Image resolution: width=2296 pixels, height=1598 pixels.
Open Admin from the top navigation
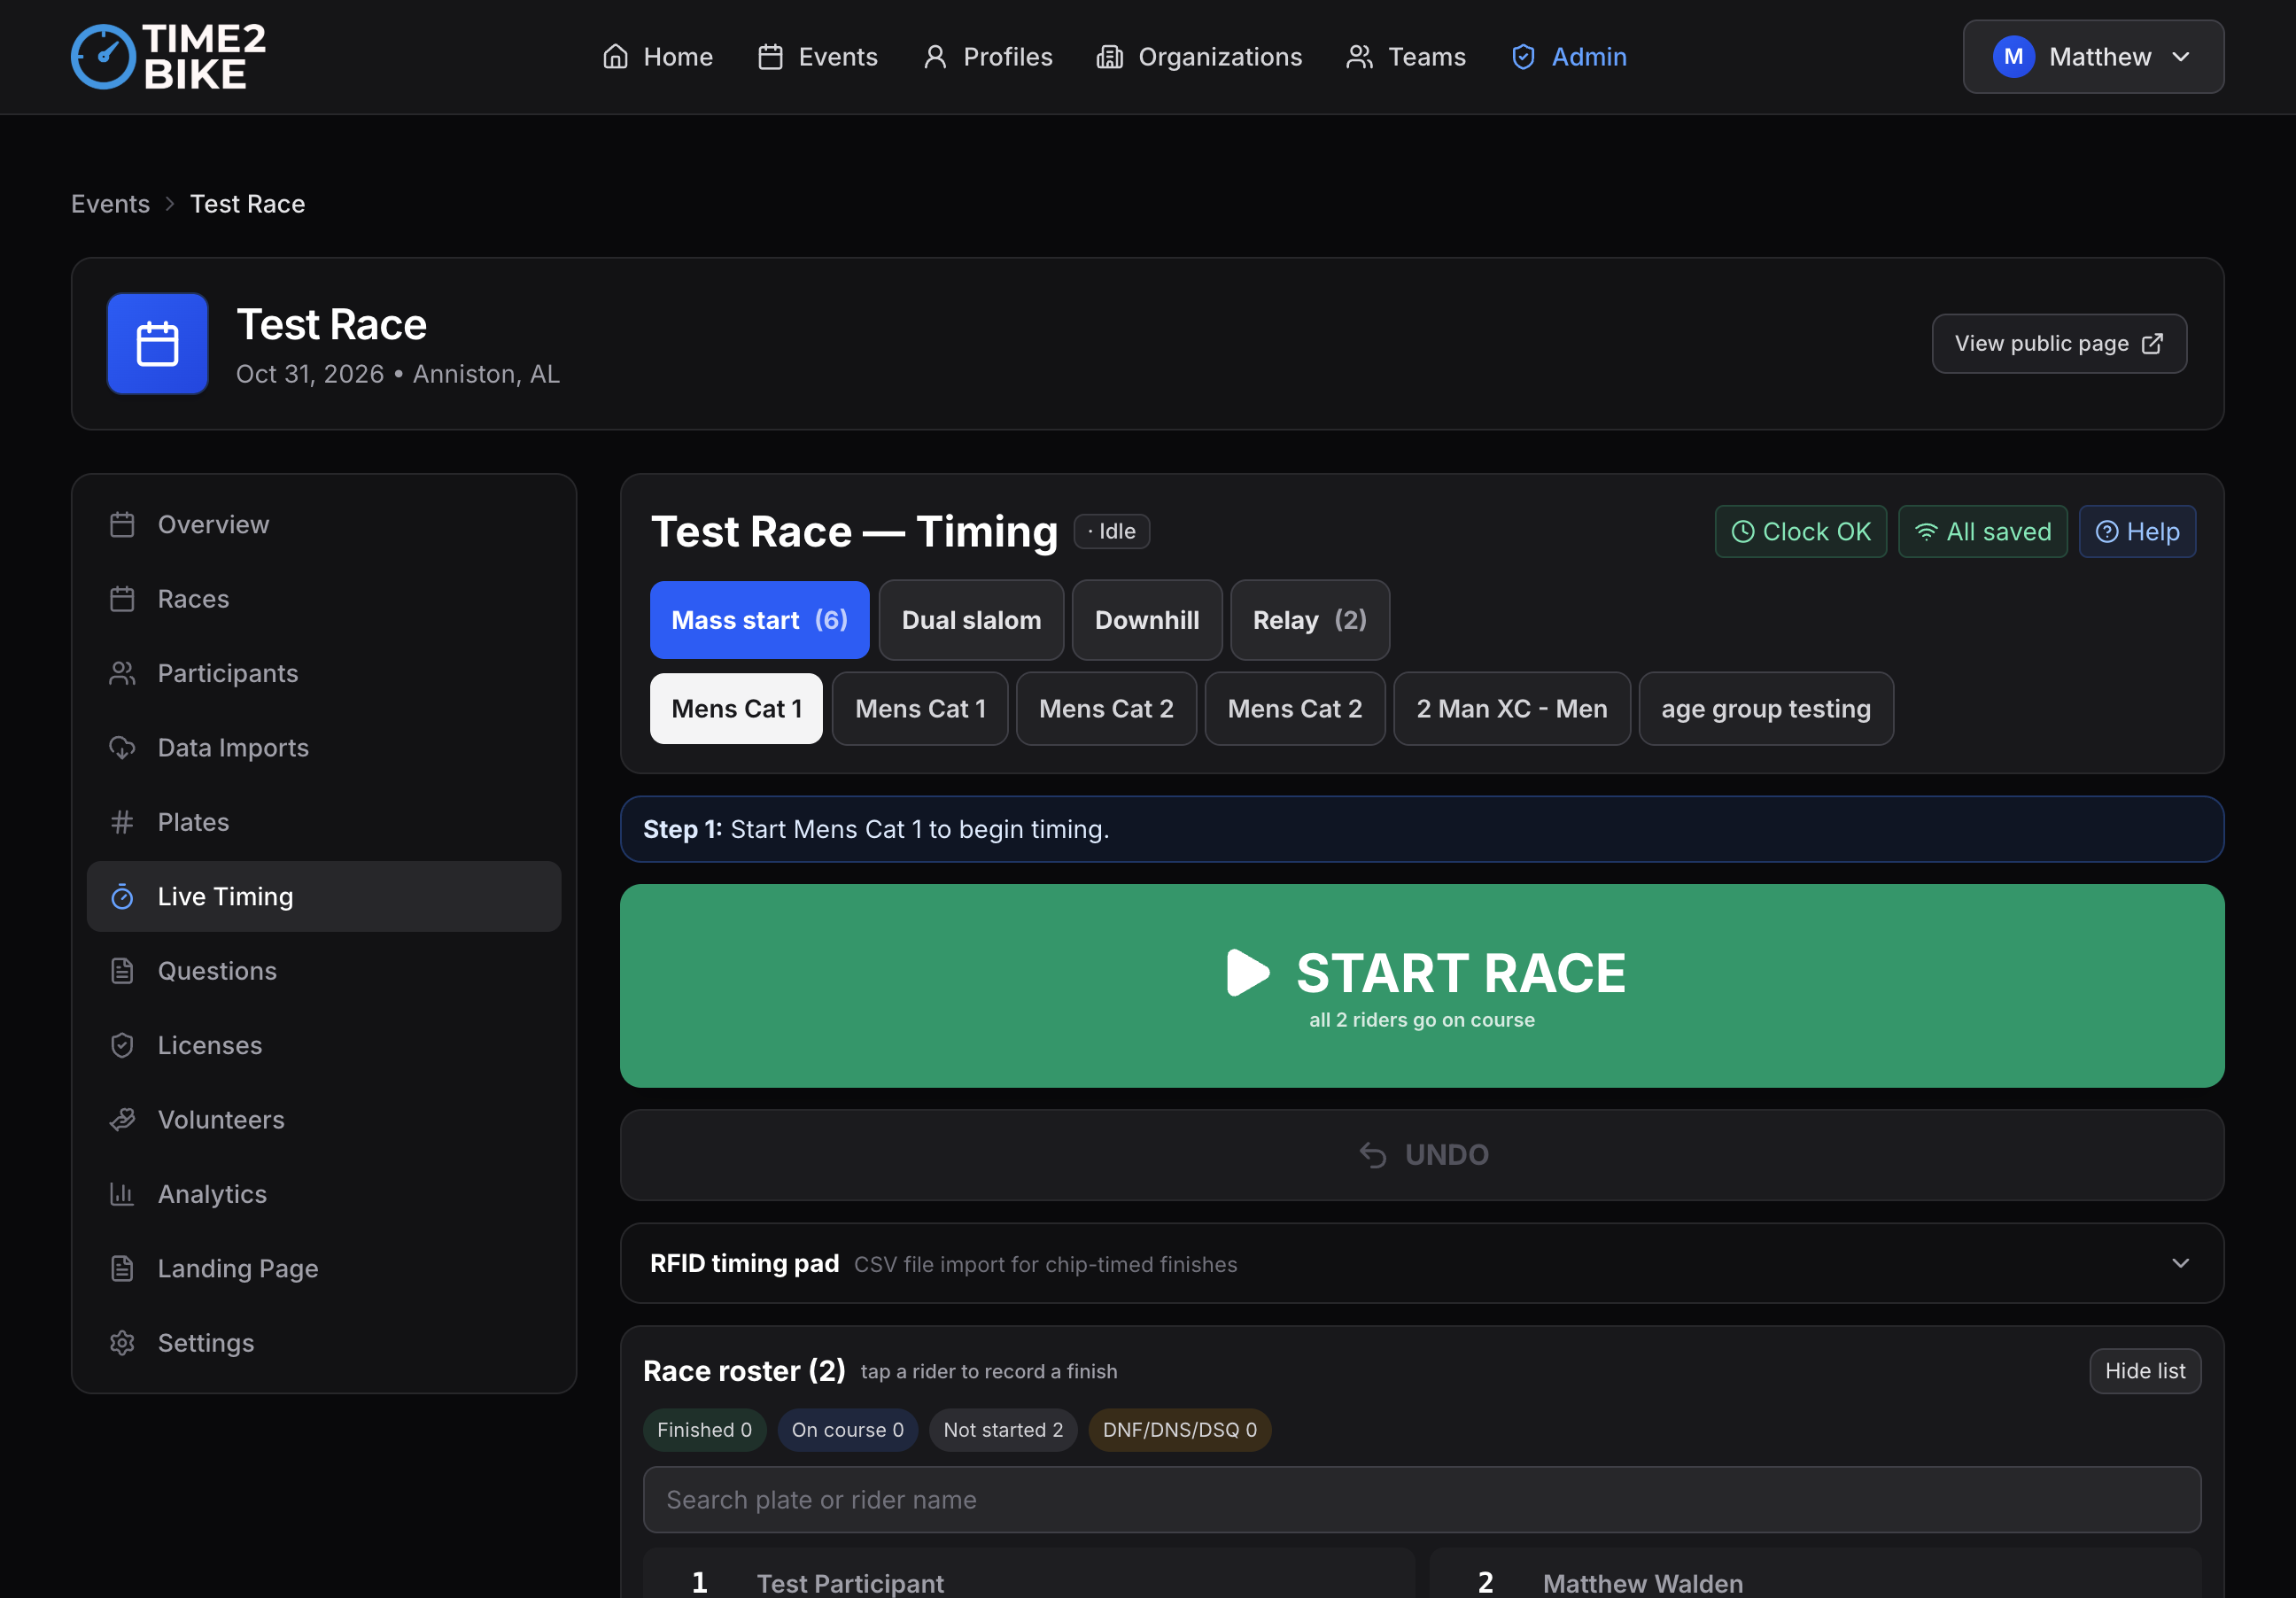click(x=1568, y=57)
